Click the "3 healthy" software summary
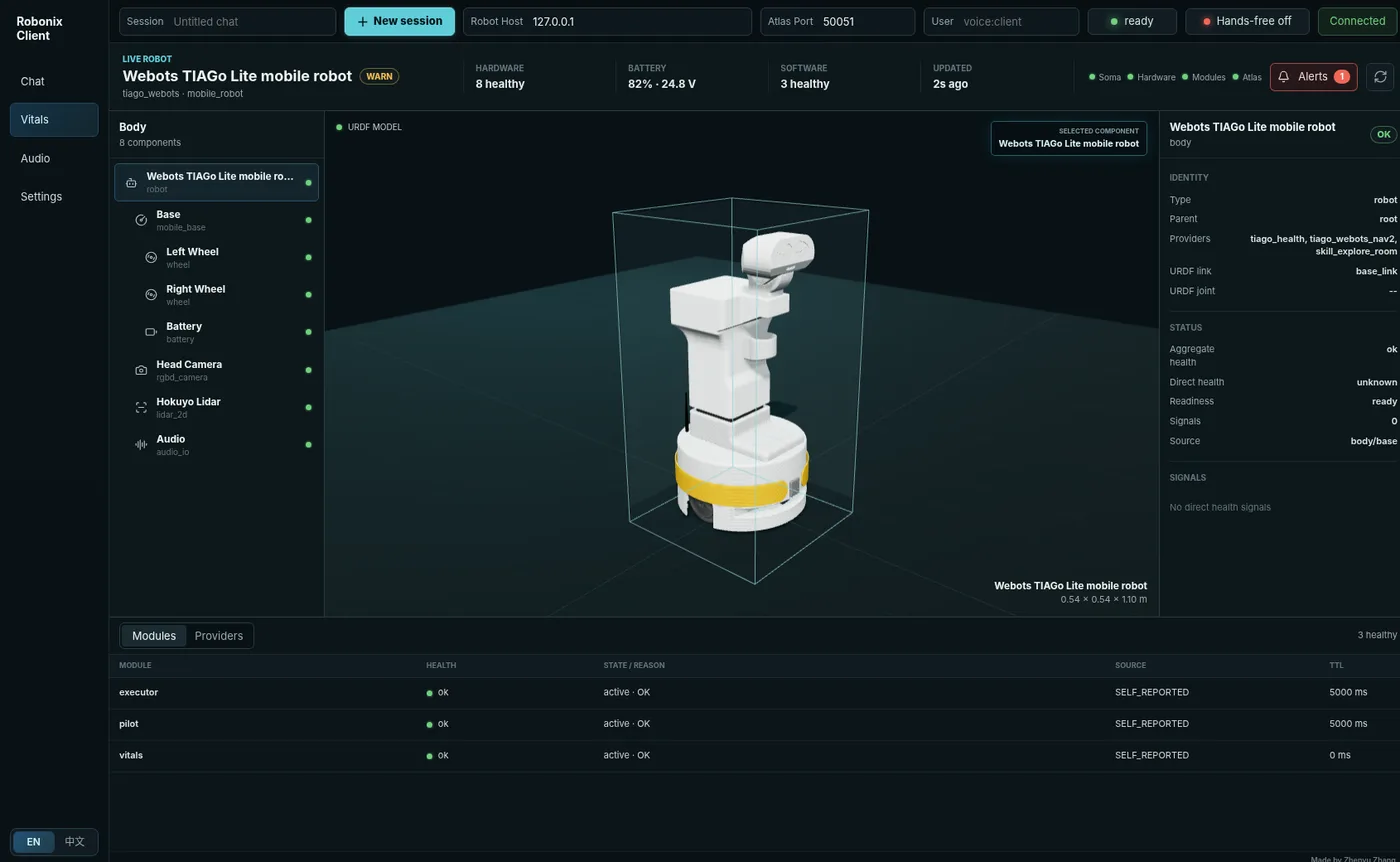 pos(805,84)
